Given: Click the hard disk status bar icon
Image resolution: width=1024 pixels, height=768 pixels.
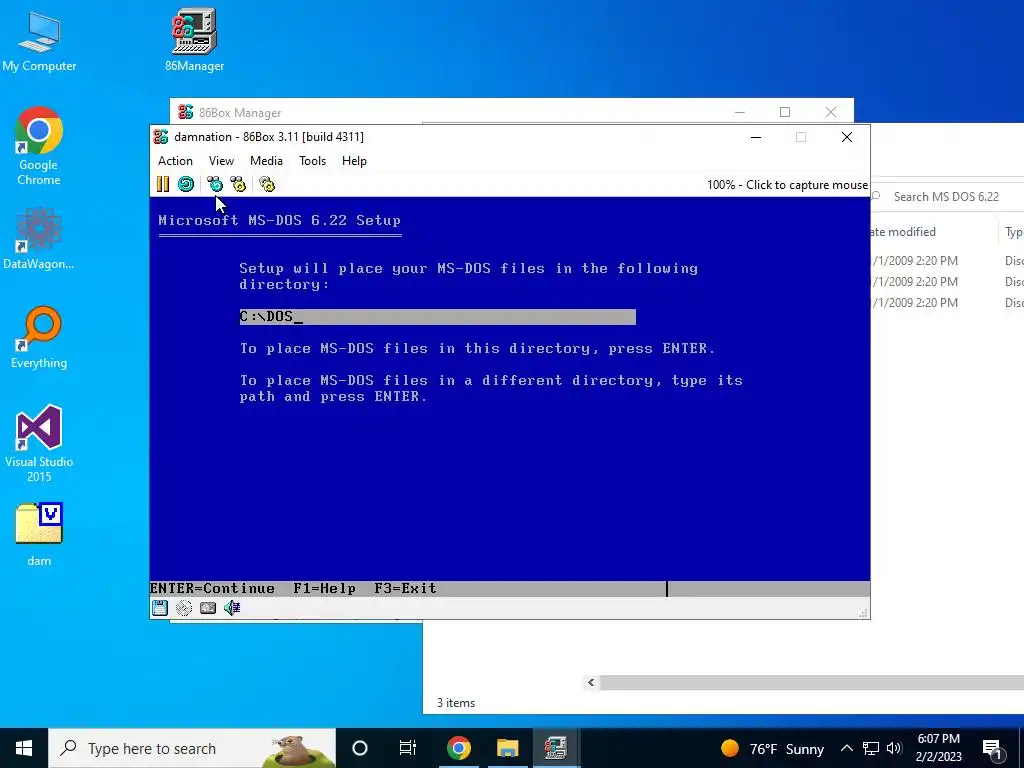Looking at the screenshot, I should click(x=208, y=608).
